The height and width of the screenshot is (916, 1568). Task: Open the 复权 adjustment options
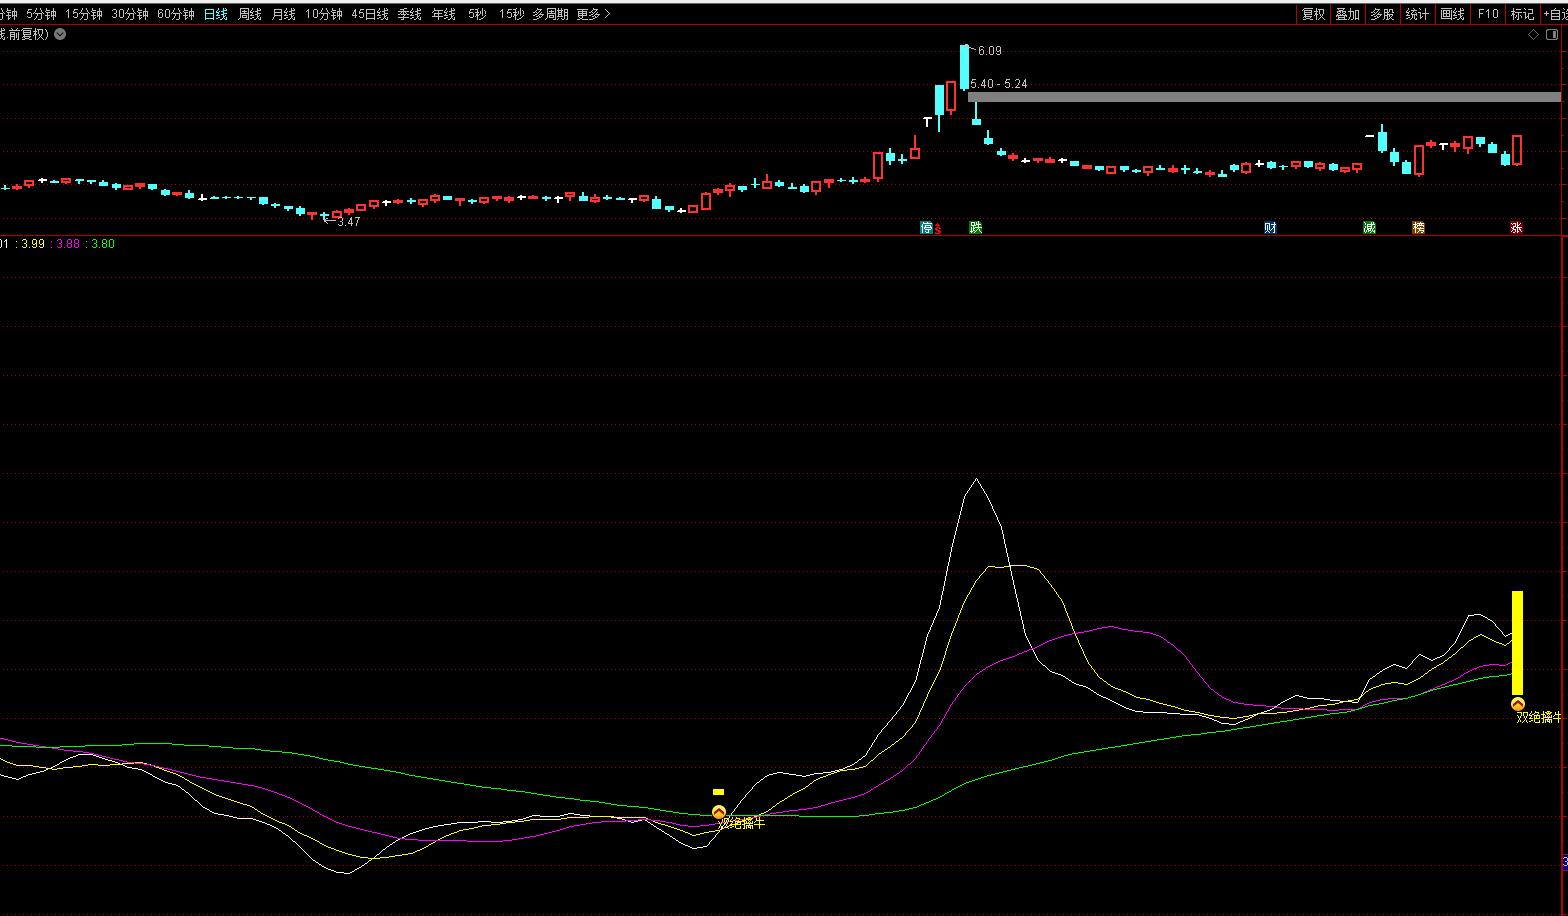pos(1313,14)
